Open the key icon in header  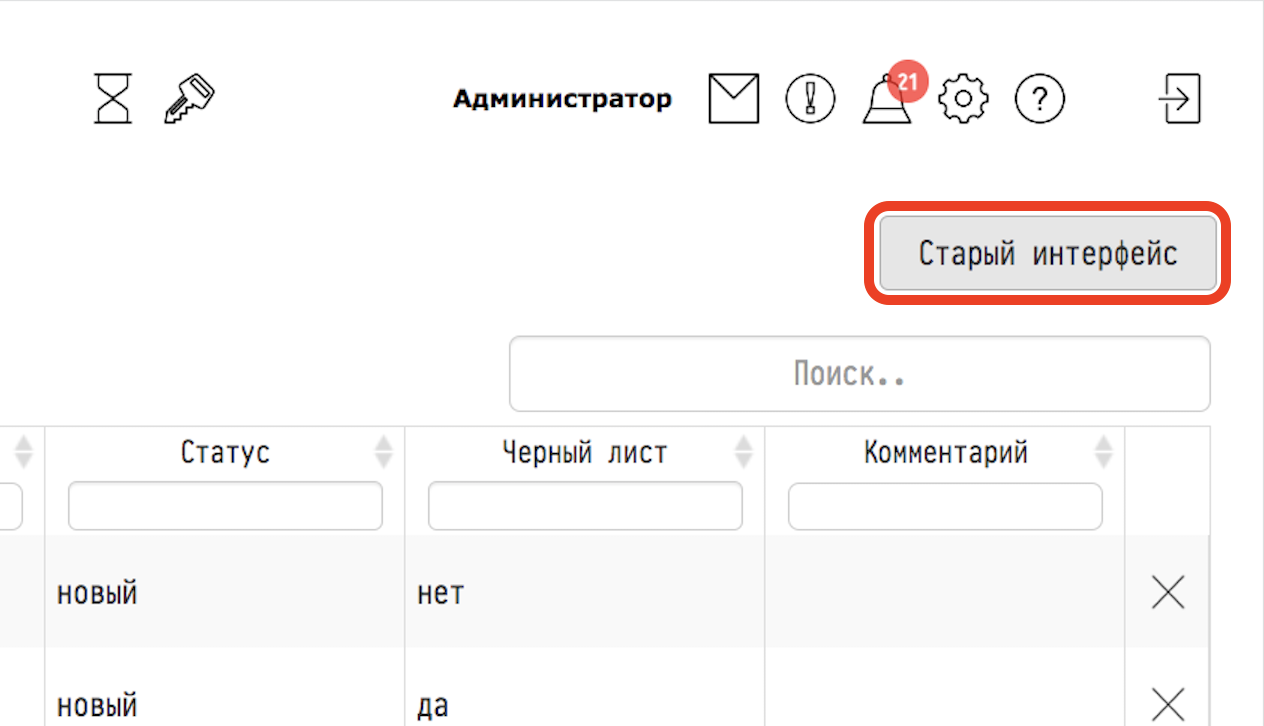click(189, 99)
